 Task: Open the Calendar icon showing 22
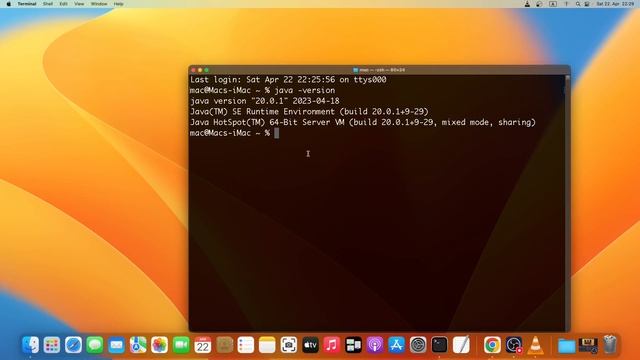202,345
